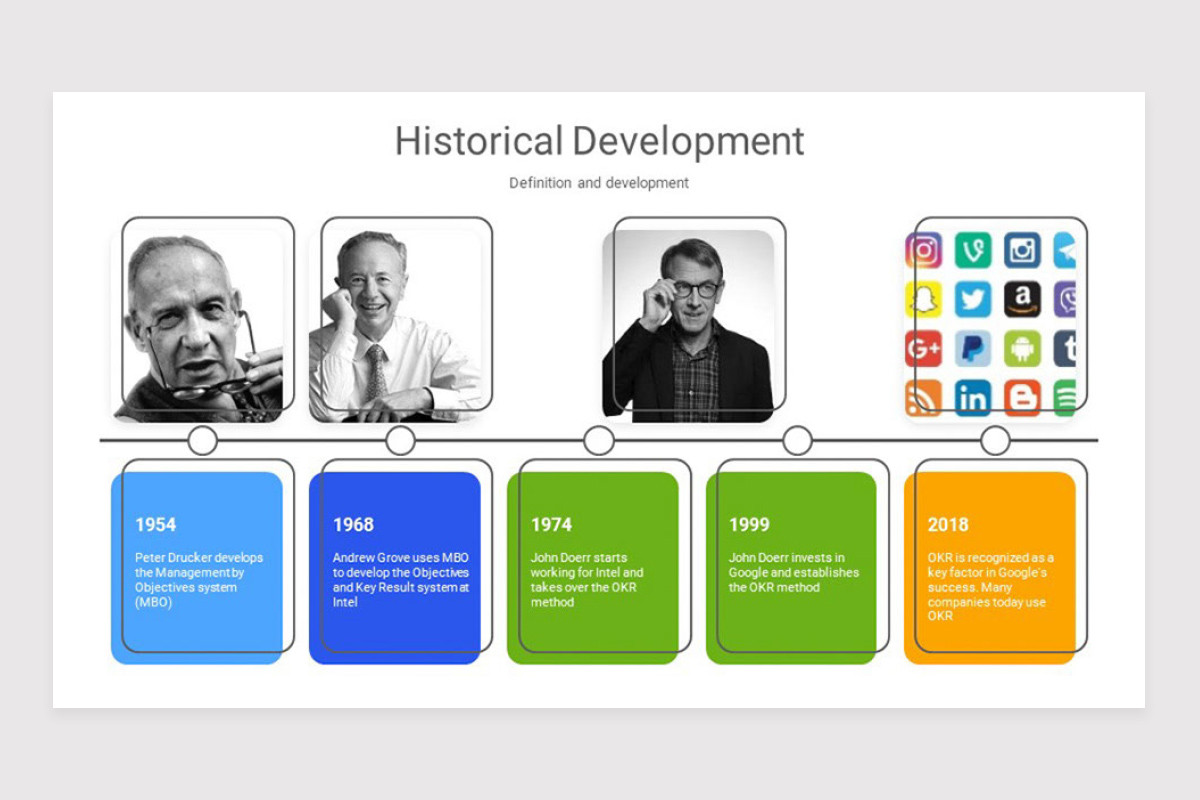Click the orange RSS feed icon
Screen dimensions: 1200x800
point(923,397)
